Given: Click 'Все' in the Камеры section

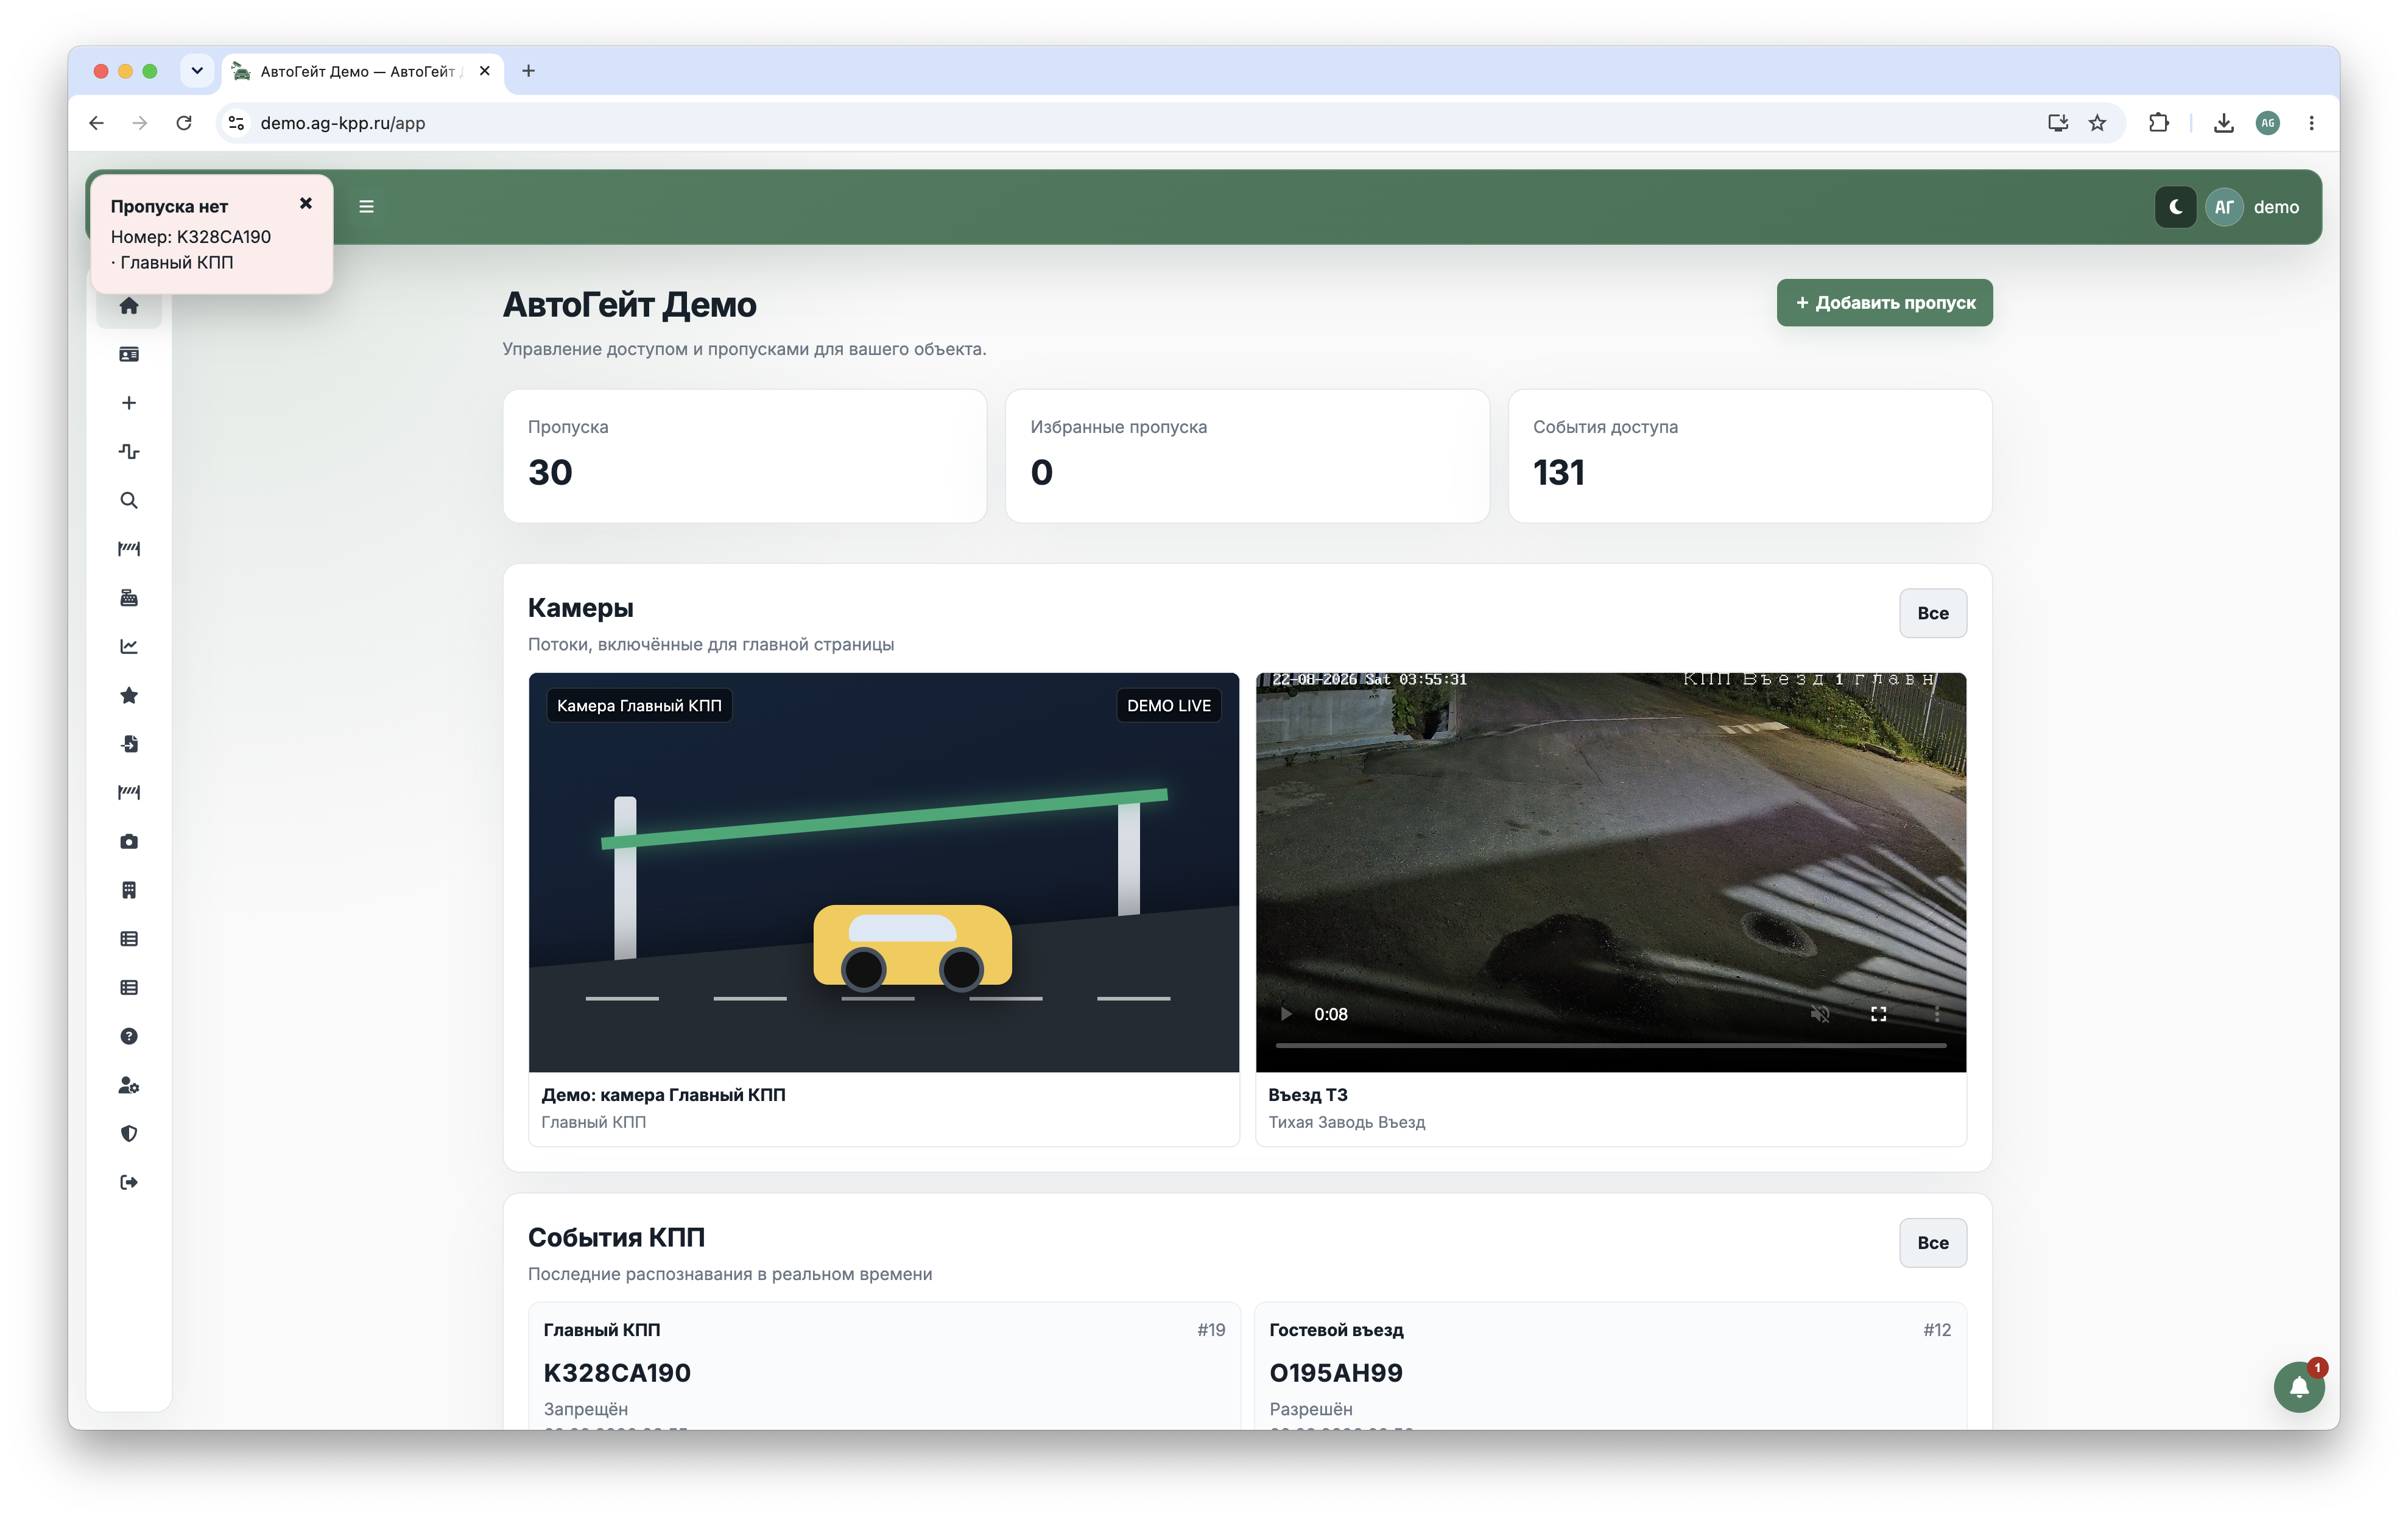Looking at the screenshot, I should click(1932, 613).
